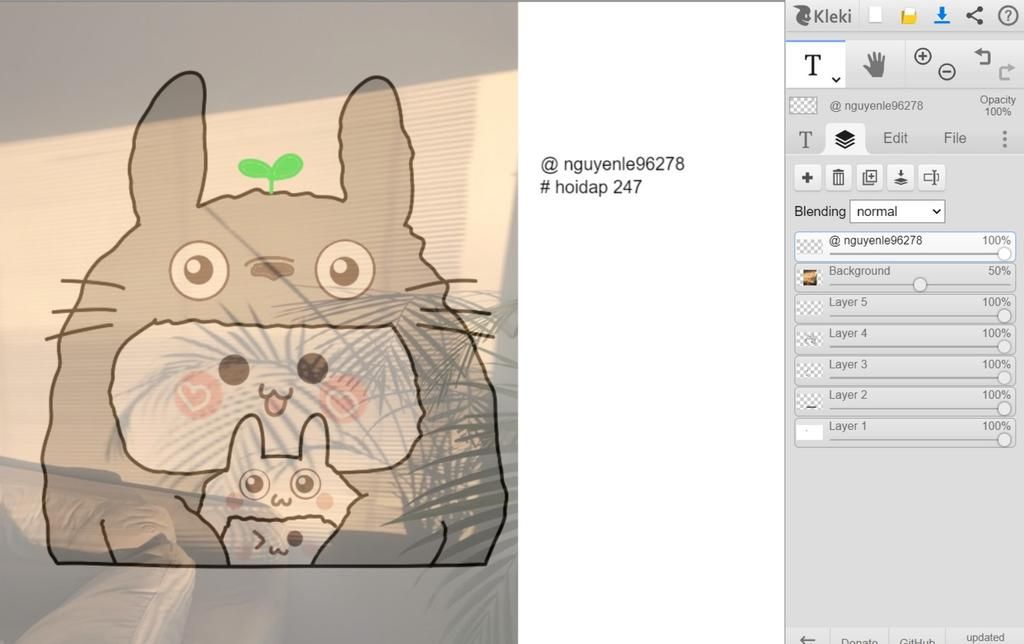This screenshot has height=644, width=1024.
Task: Click the Layer 4 thumbnail
Action: [x=810, y=340]
